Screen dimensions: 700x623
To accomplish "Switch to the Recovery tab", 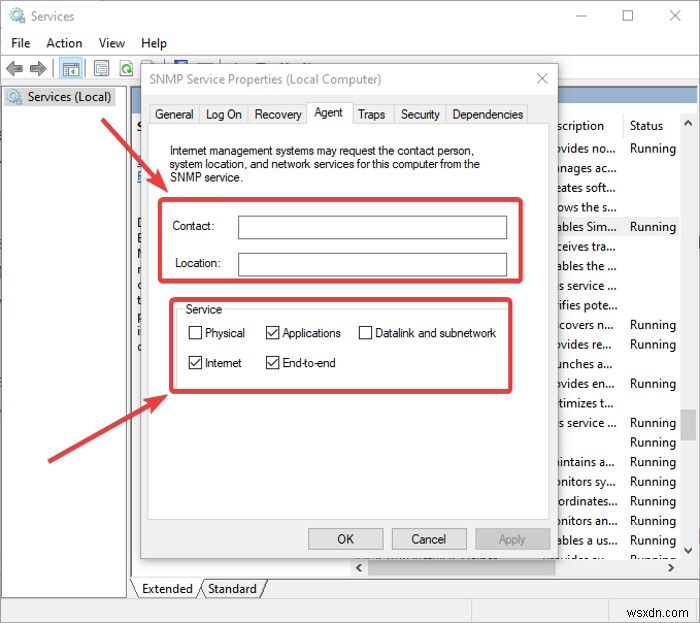I will [x=278, y=114].
